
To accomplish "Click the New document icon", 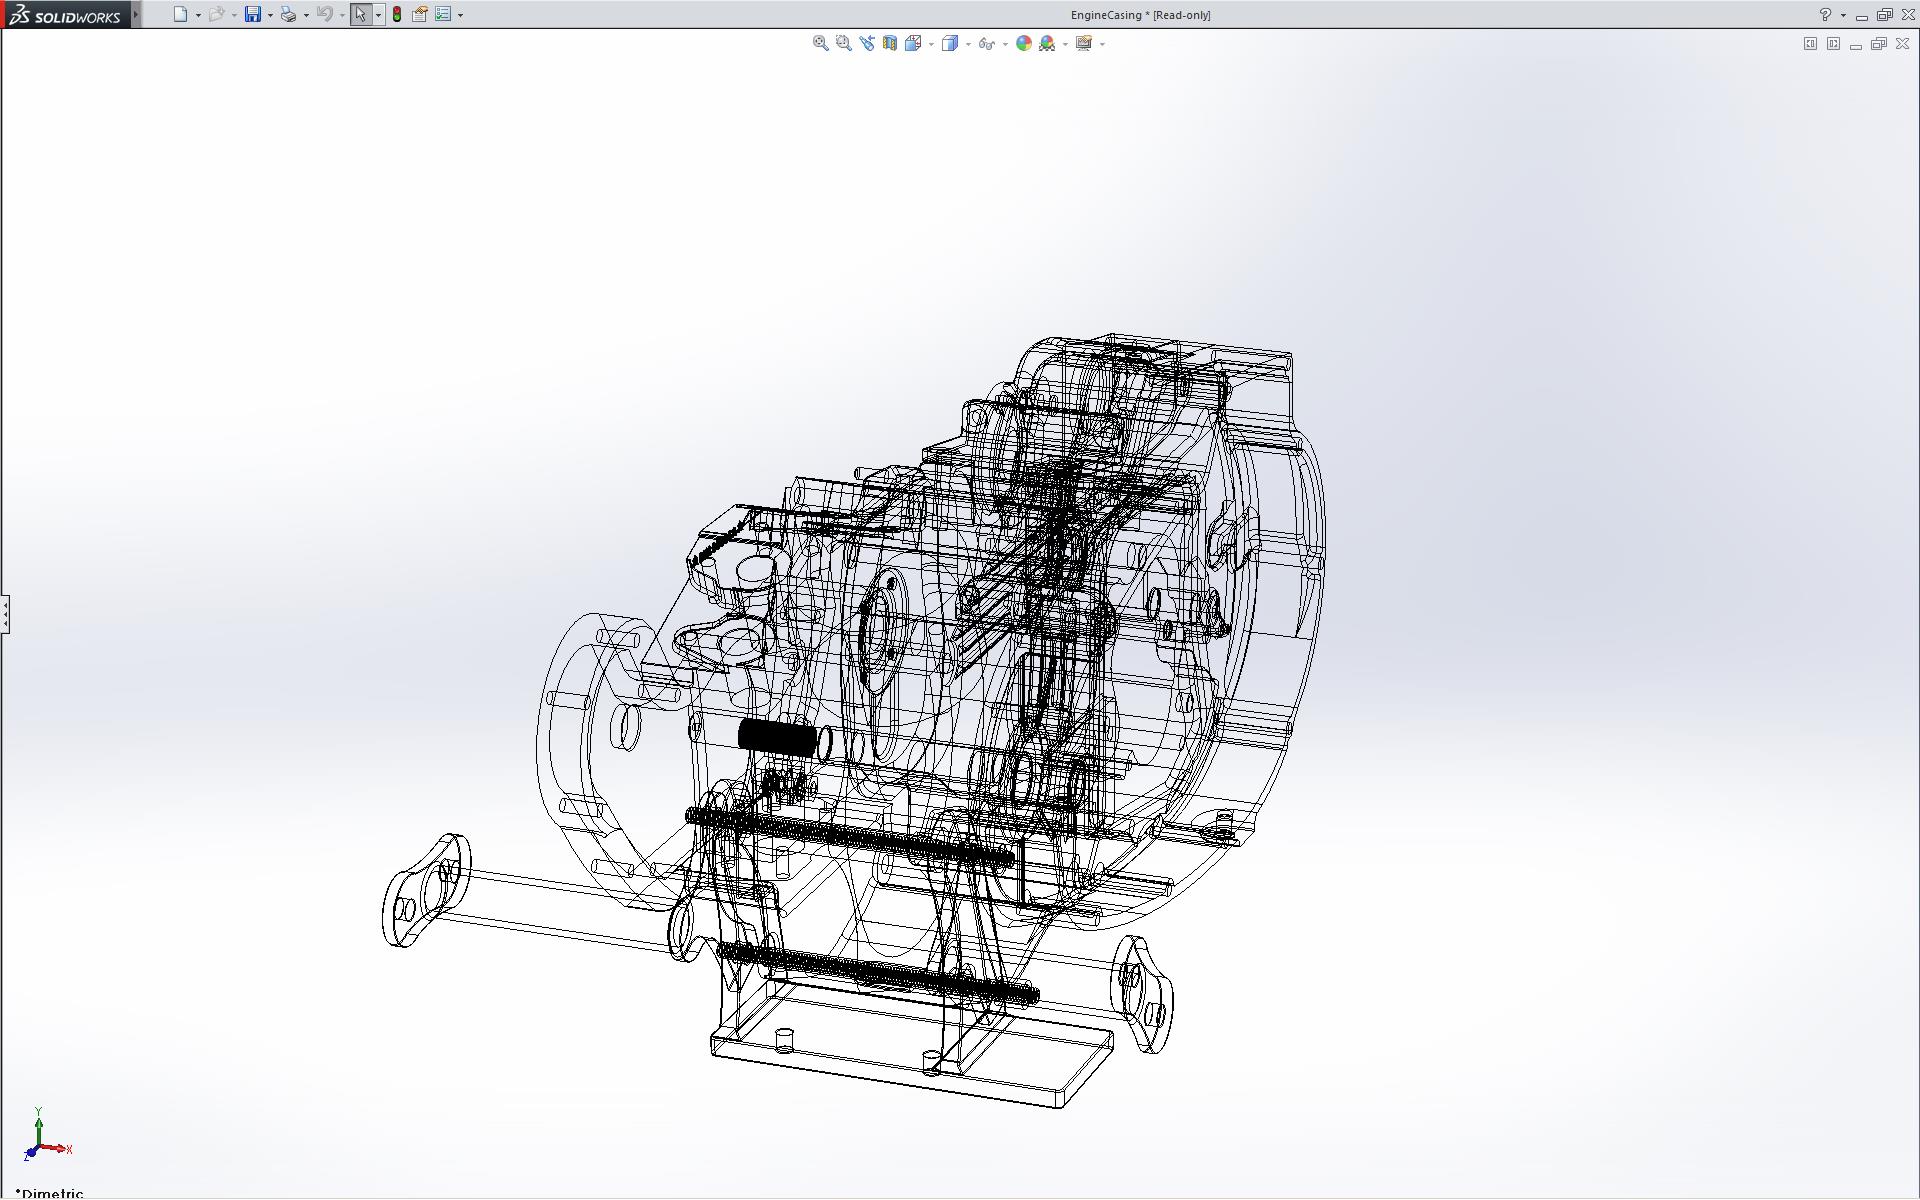I will coord(180,14).
